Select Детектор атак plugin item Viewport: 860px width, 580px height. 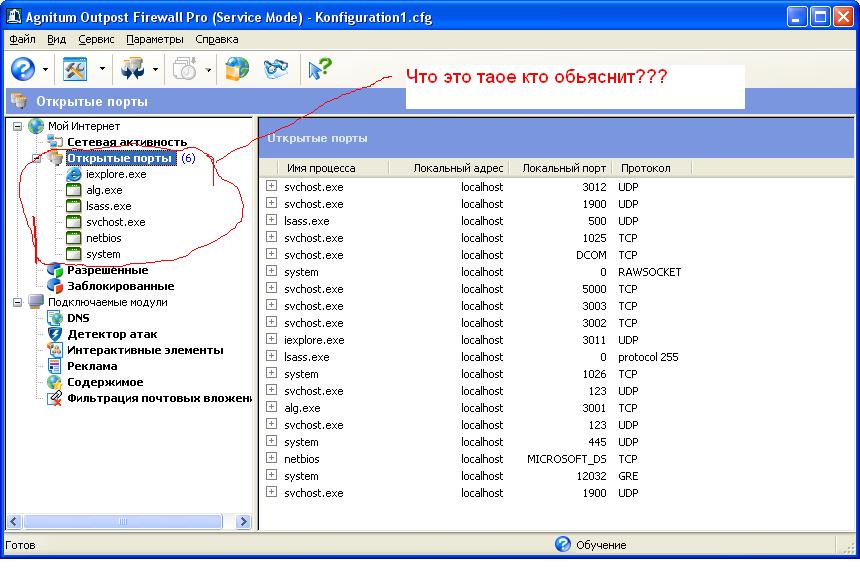coord(112,334)
